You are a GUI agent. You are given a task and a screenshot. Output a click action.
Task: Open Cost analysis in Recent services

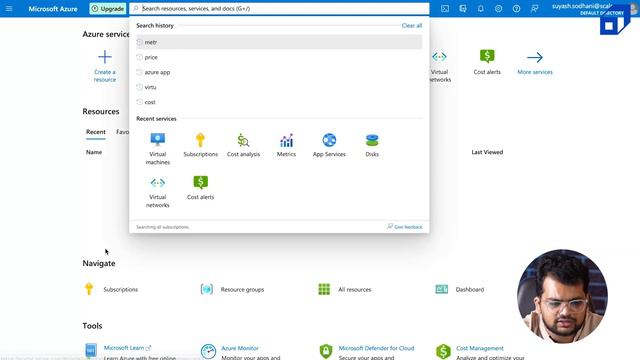point(243,145)
